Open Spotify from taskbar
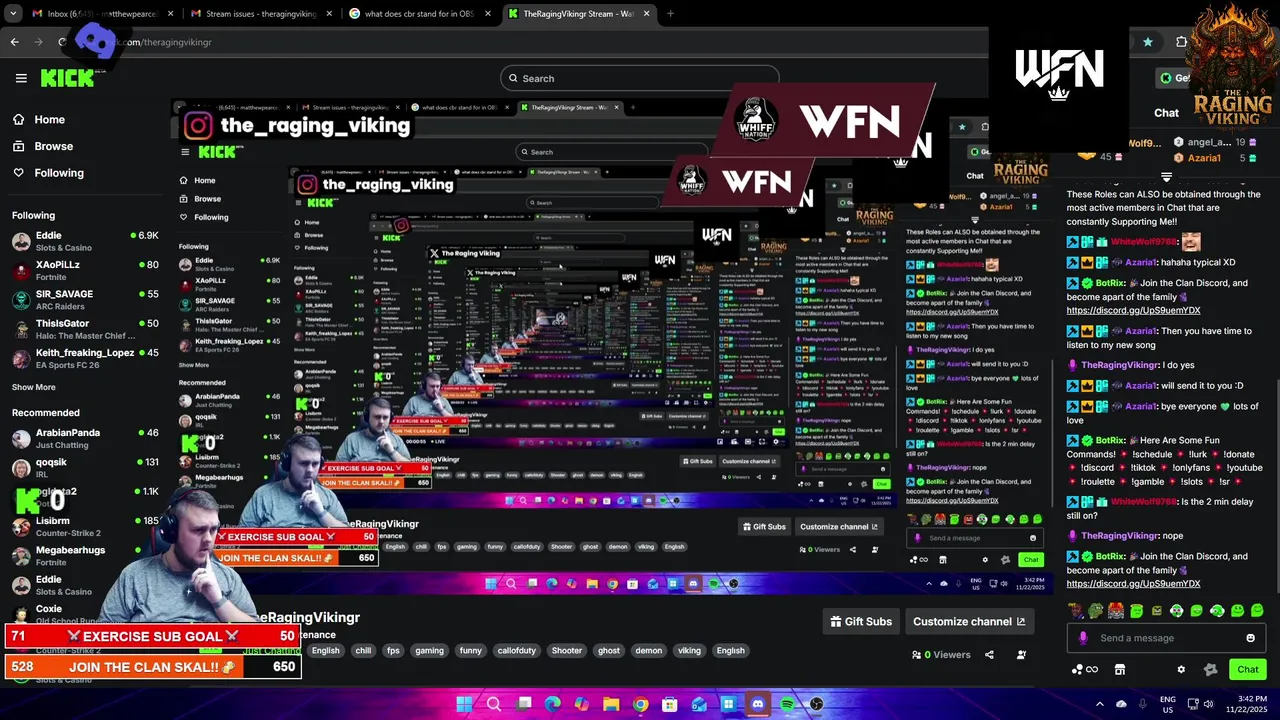Image resolution: width=1280 pixels, height=720 pixels. coord(787,704)
